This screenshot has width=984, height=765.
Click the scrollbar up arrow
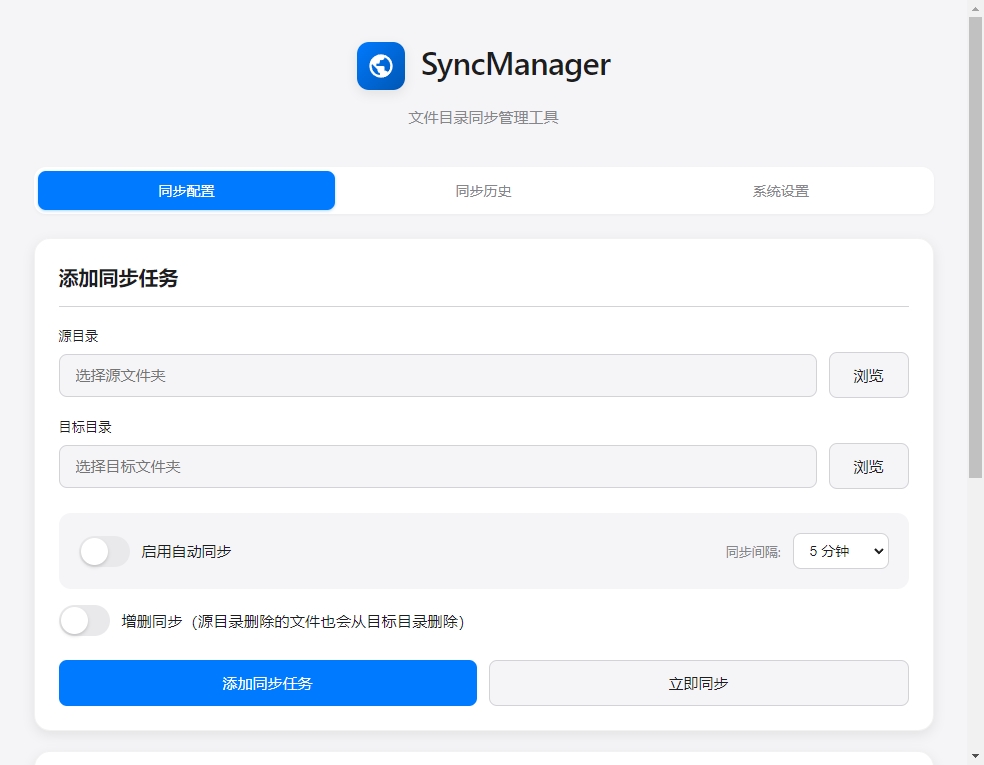pos(975,9)
